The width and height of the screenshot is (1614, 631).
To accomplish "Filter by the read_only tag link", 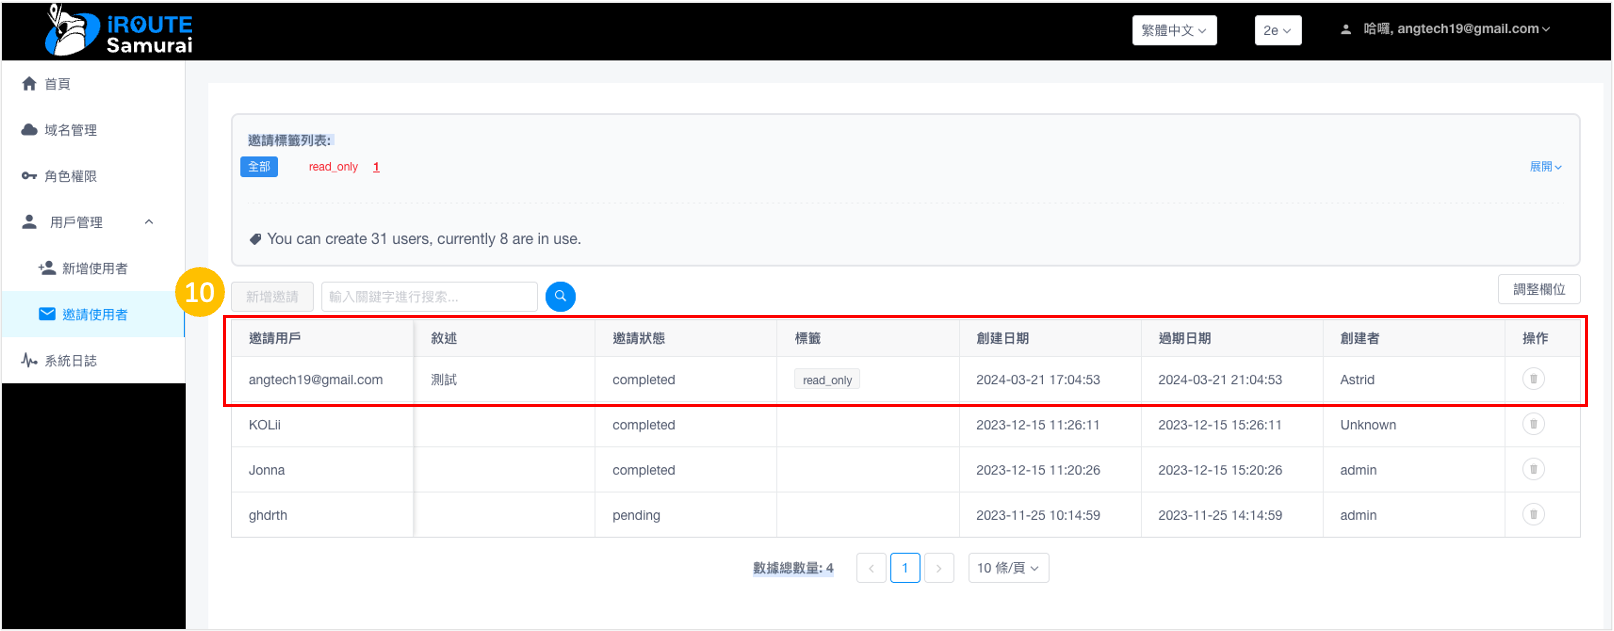I will pos(333,167).
